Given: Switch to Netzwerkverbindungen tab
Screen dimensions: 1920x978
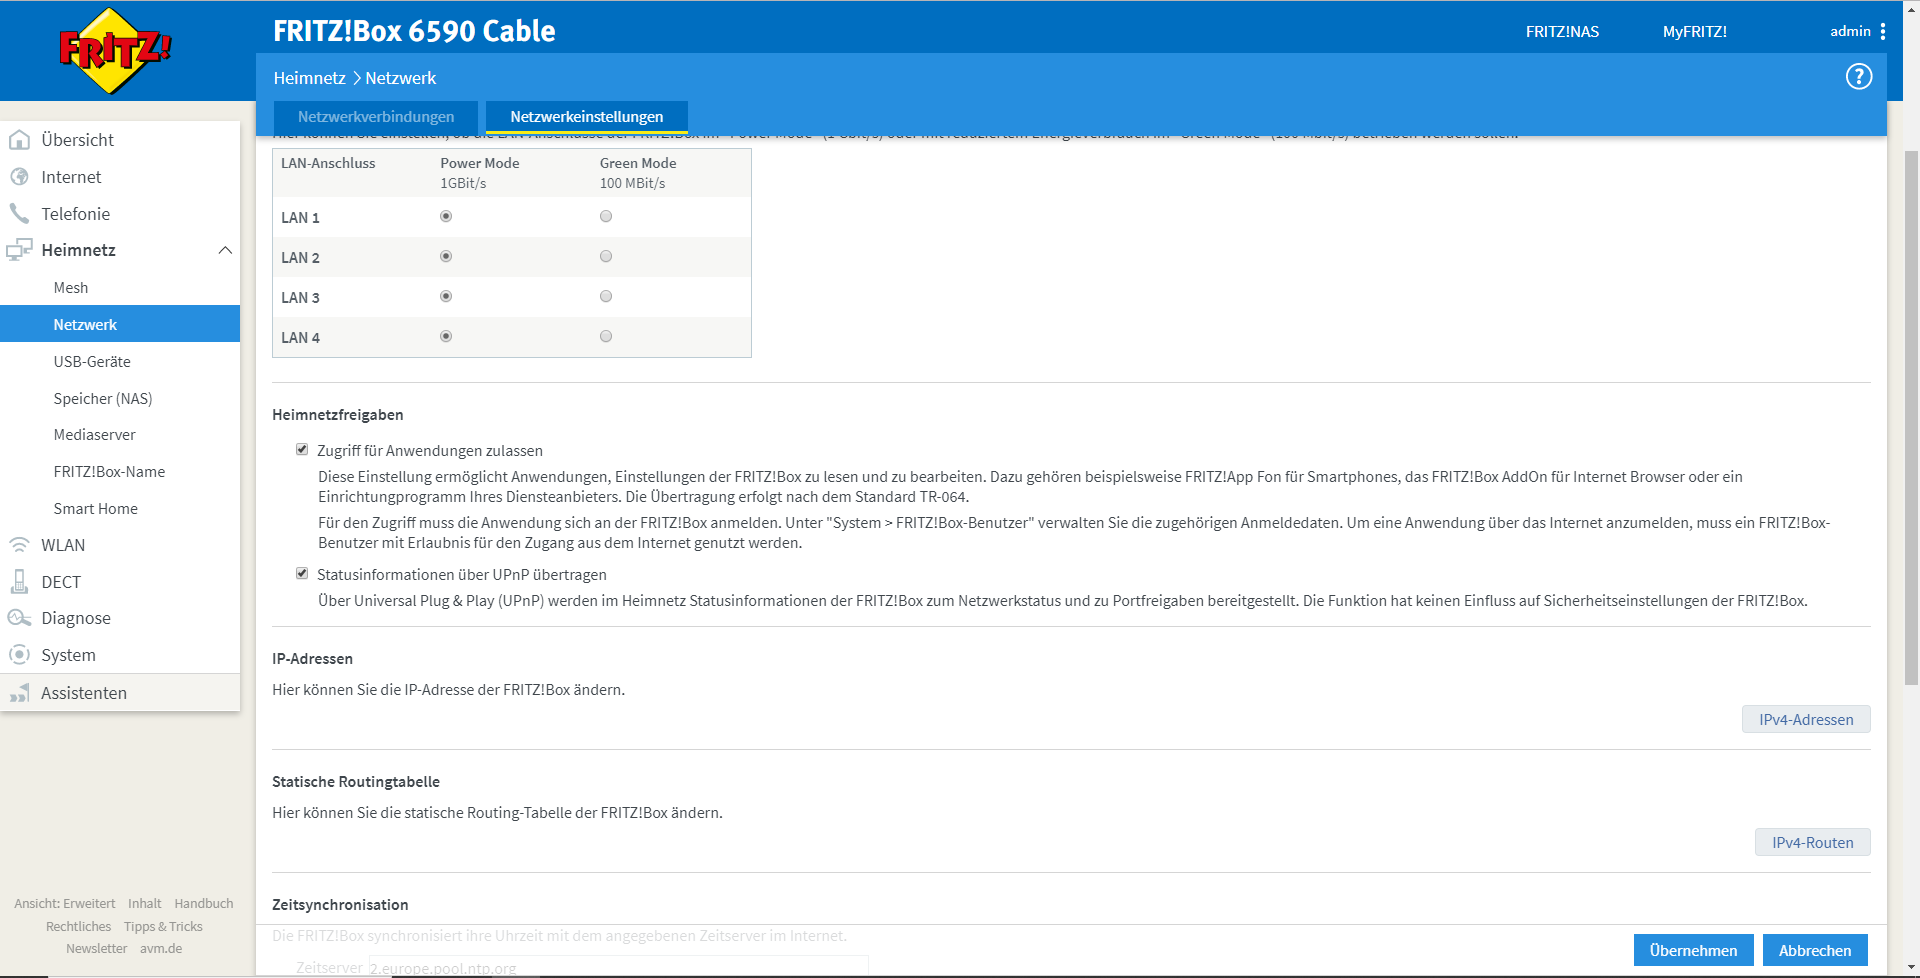Looking at the screenshot, I should (376, 117).
